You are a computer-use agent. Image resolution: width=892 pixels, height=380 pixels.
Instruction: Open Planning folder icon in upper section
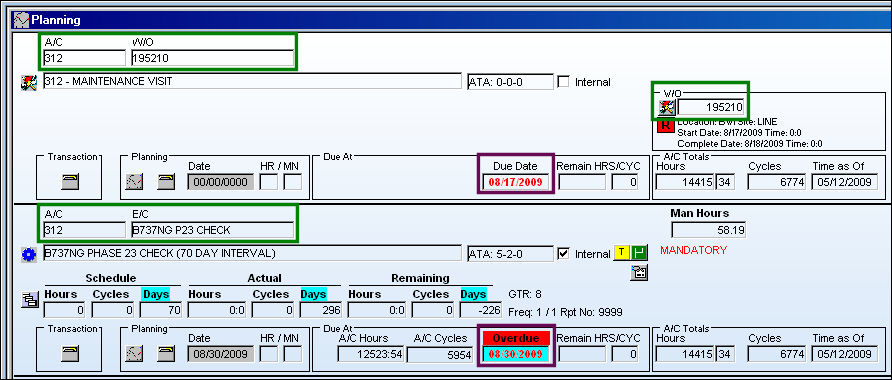point(166,181)
